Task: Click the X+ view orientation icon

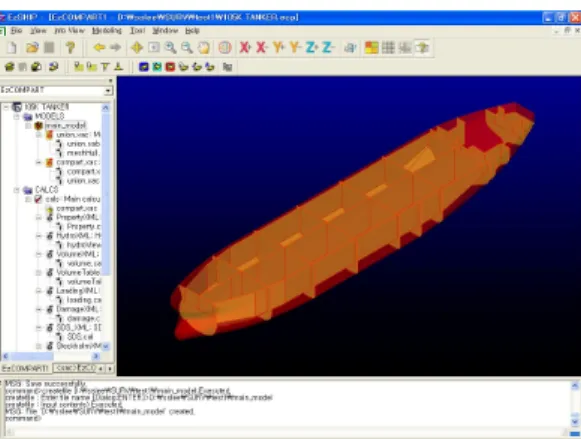Action: [245, 47]
